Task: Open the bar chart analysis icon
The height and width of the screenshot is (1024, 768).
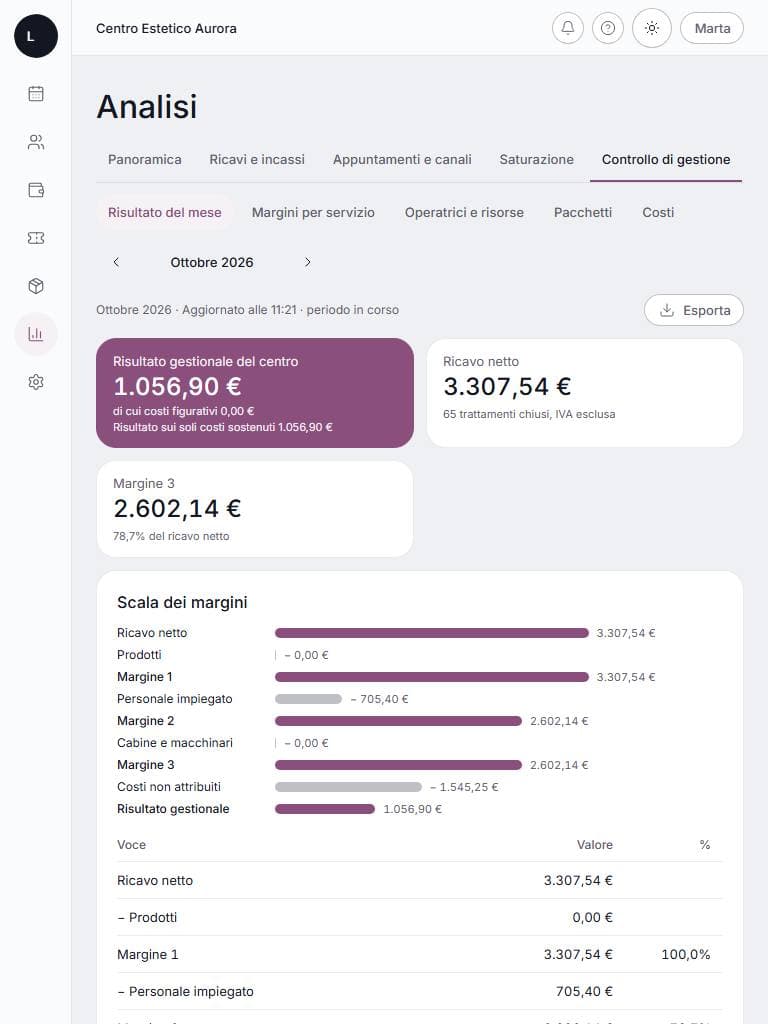Action: click(36, 334)
